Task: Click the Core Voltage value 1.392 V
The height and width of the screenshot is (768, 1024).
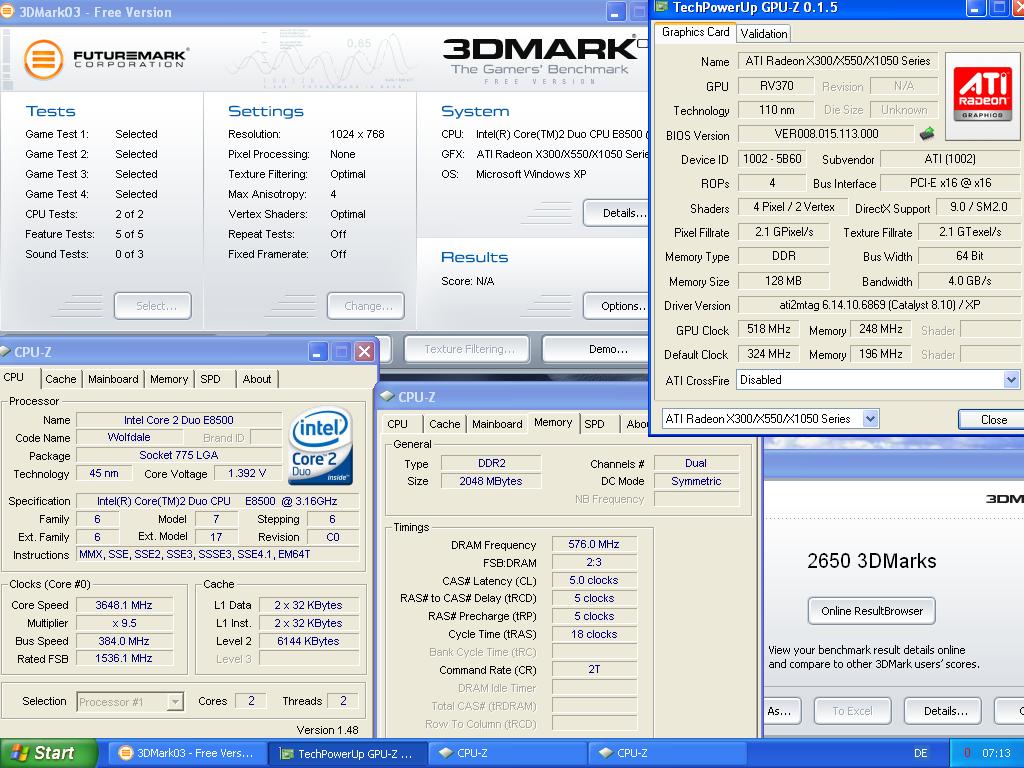Action: tap(247, 473)
